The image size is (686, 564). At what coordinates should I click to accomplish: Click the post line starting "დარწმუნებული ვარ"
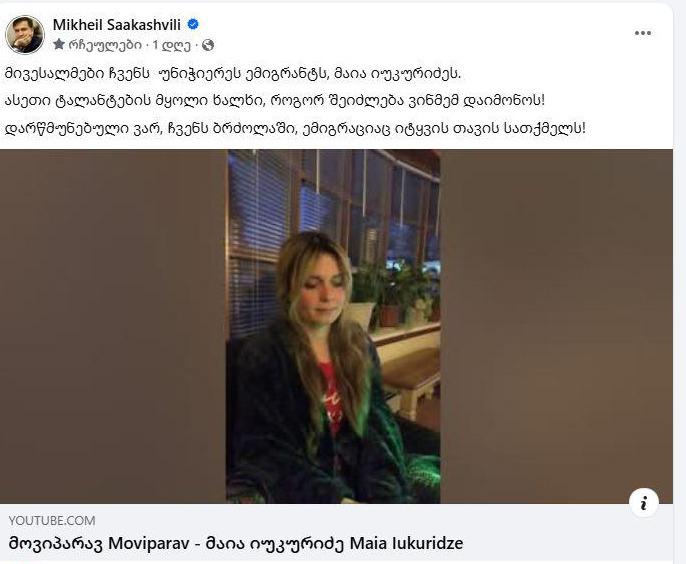[x=295, y=128]
